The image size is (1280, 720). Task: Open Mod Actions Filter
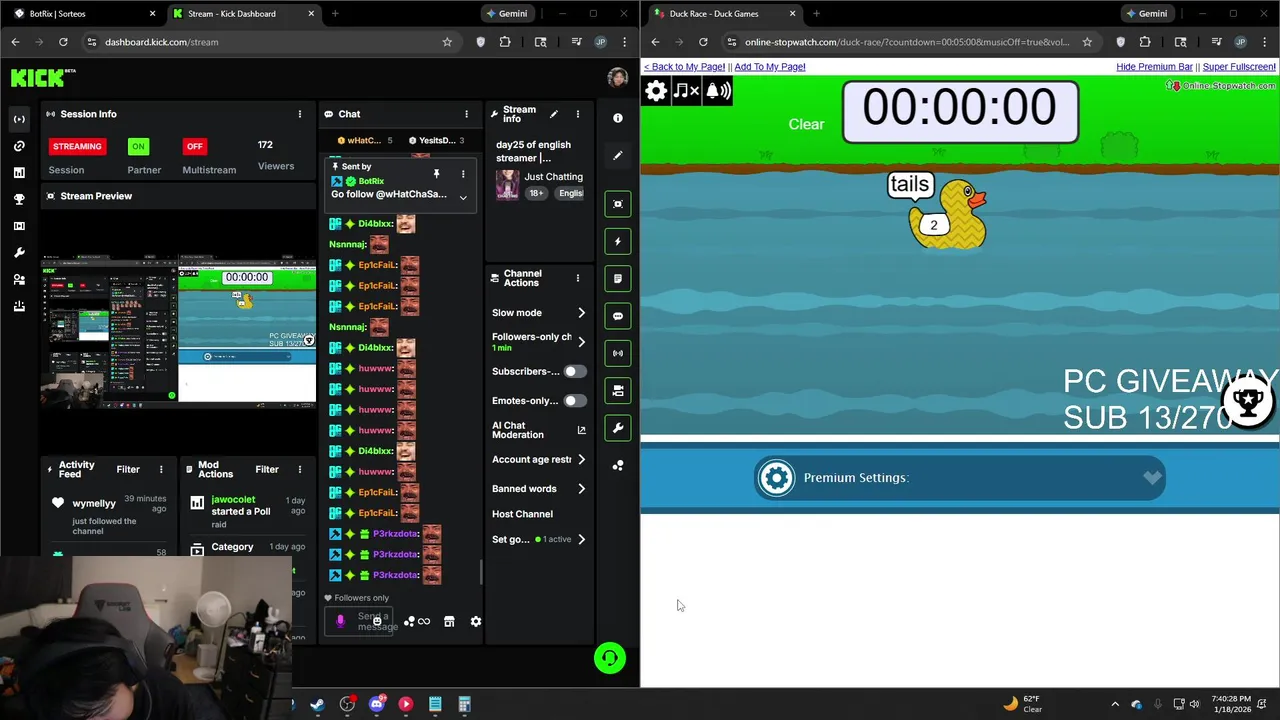[267, 469]
